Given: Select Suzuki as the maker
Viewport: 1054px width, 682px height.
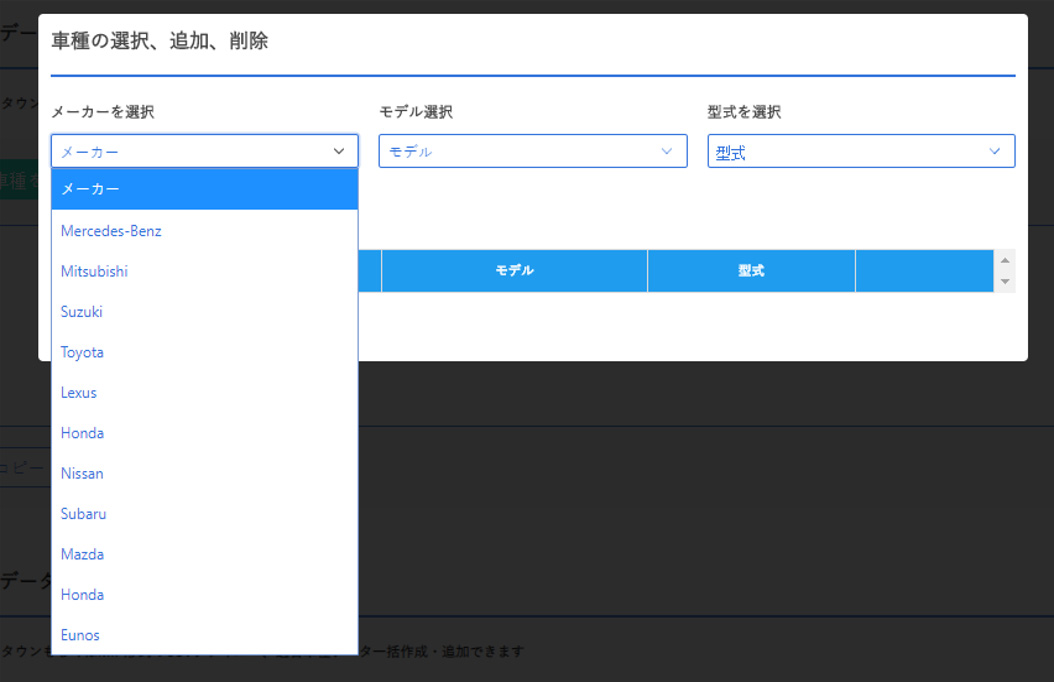Looking at the screenshot, I should pos(204,312).
